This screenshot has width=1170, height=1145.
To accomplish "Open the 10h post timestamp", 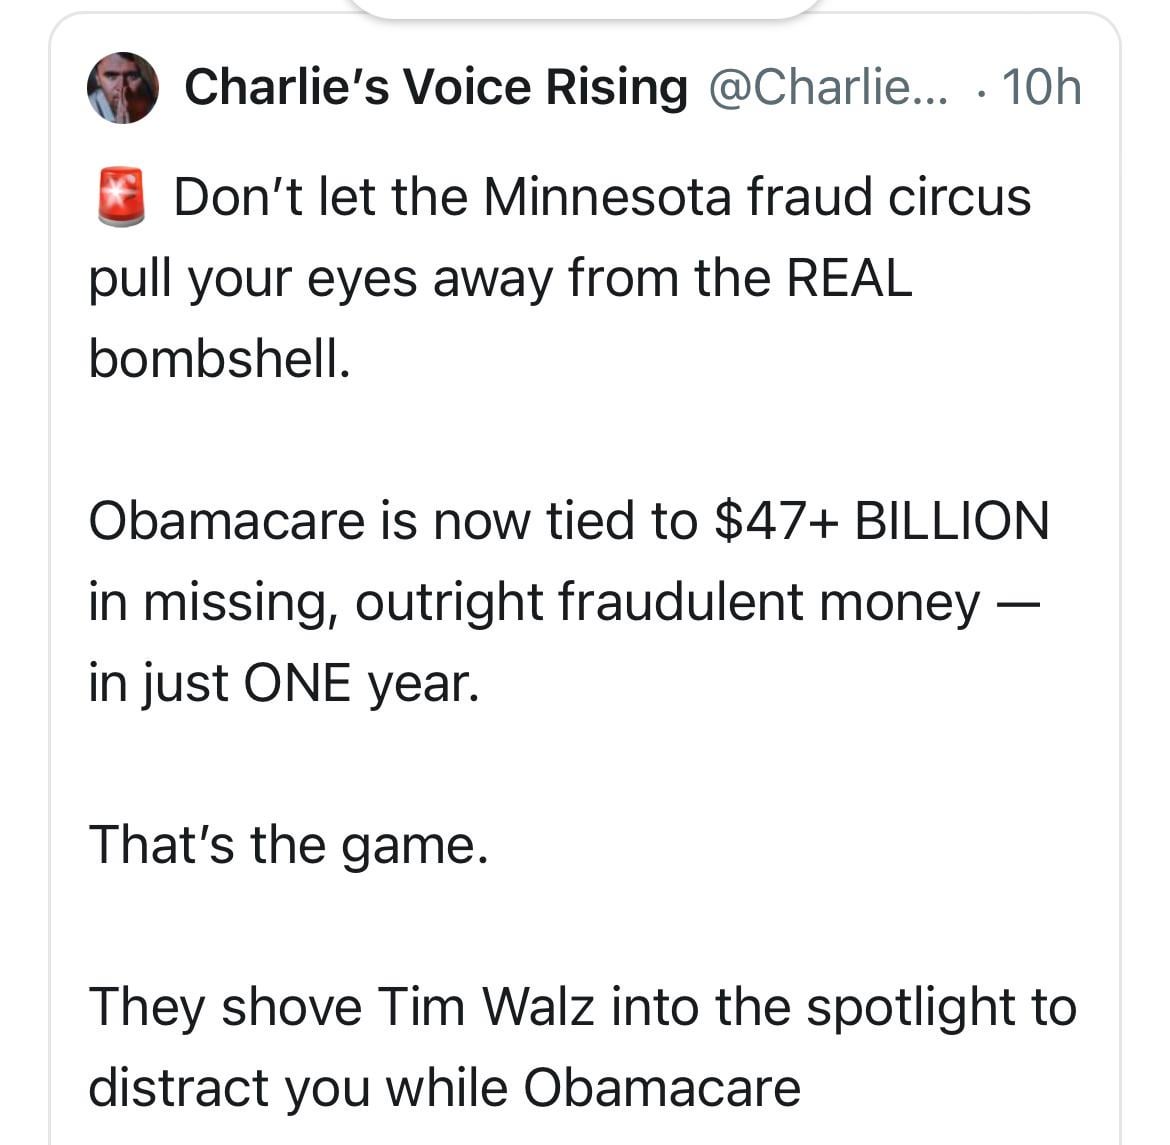I will (1042, 87).
